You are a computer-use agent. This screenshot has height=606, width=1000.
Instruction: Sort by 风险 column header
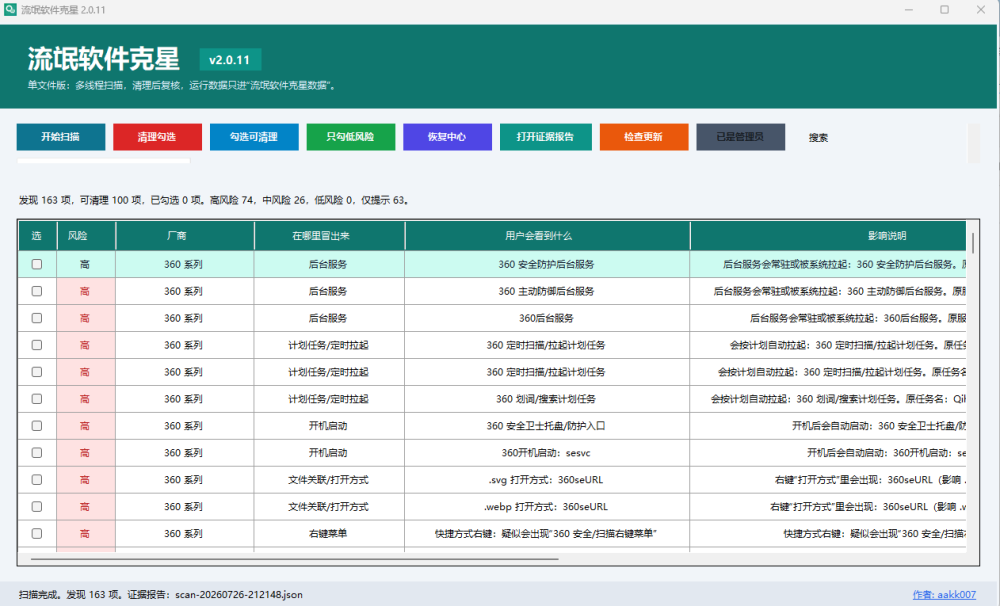coord(86,236)
